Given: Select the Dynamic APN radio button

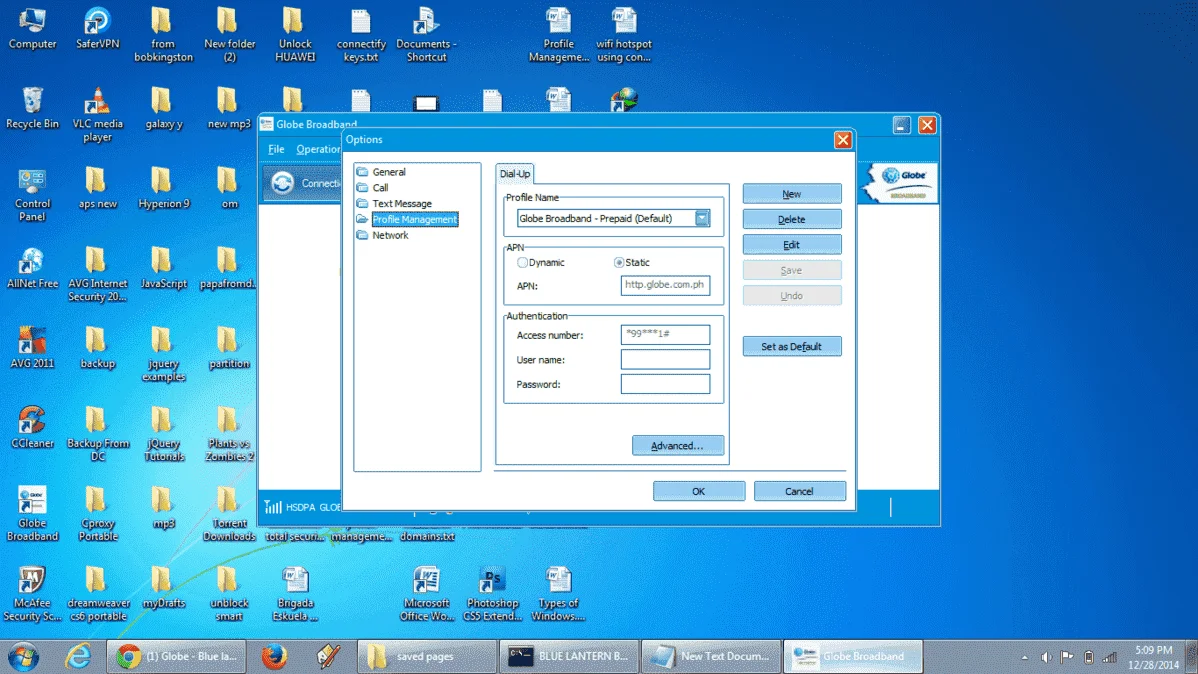Looking at the screenshot, I should tap(523, 262).
